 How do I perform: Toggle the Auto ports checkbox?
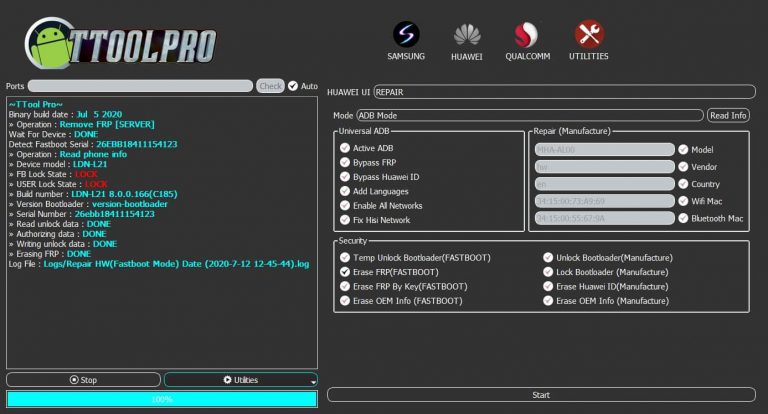click(x=293, y=86)
